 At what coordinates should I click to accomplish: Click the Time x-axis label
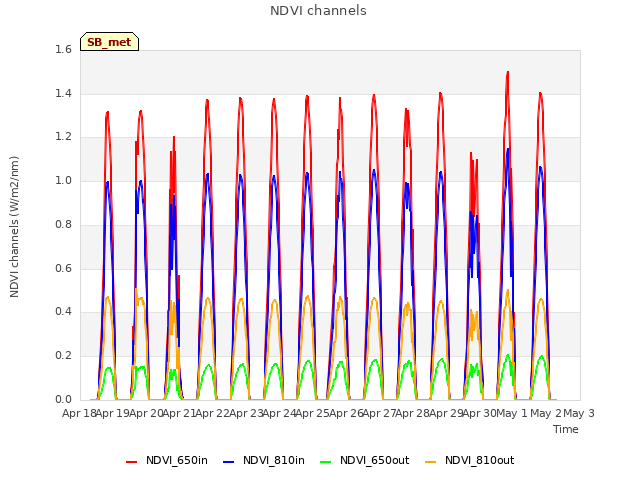(566, 429)
